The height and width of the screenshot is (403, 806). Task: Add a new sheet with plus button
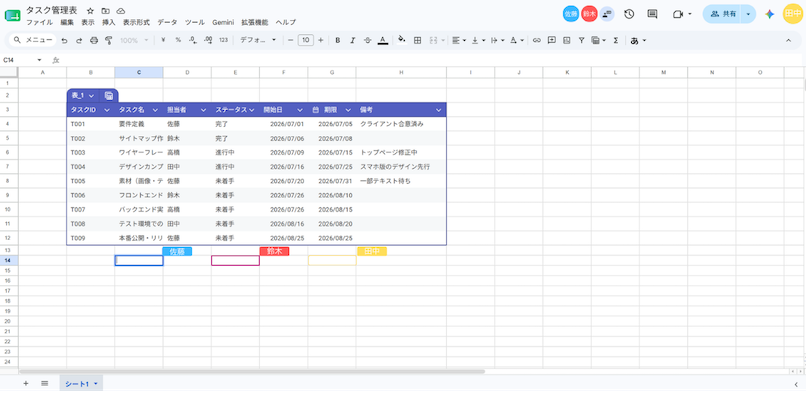26,383
